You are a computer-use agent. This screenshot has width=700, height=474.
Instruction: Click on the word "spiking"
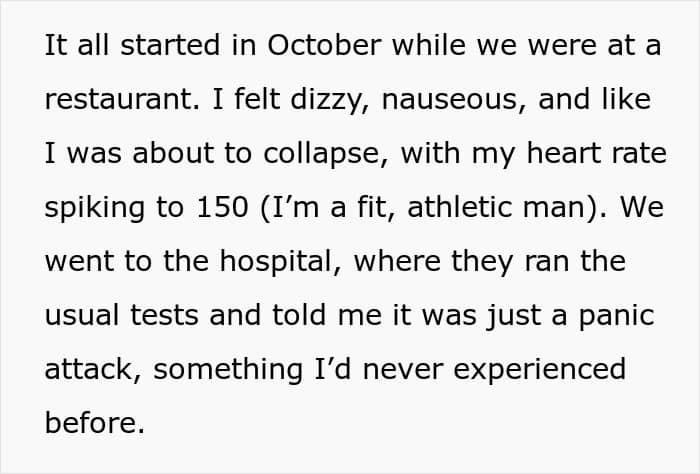click(95, 208)
